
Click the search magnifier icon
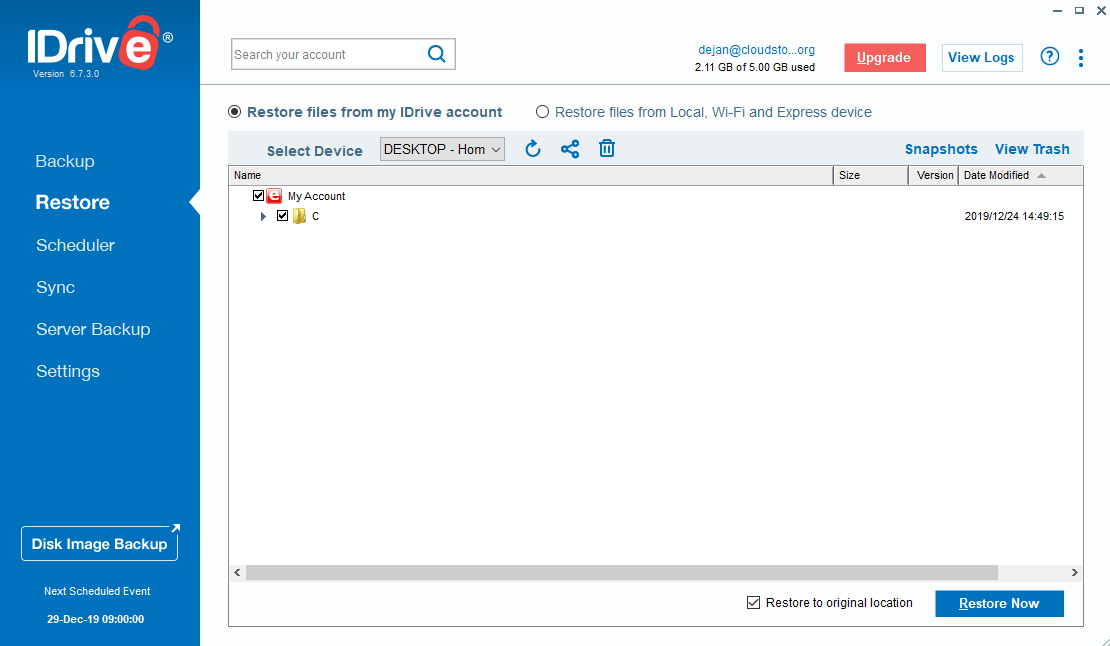(436, 53)
